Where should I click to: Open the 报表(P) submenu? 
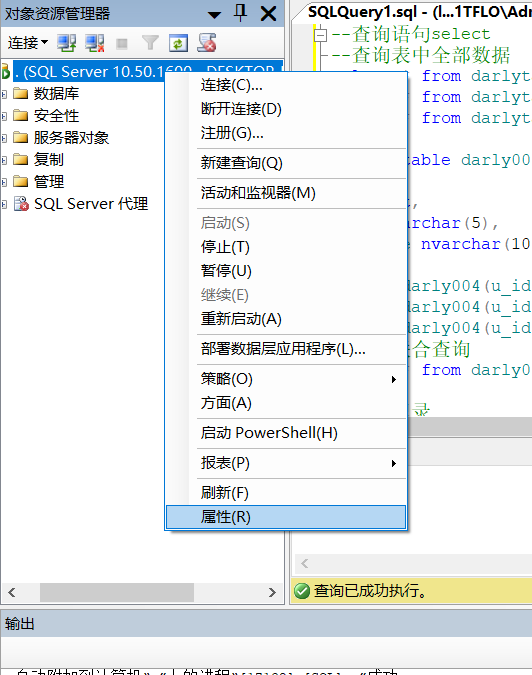click(286, 463)
